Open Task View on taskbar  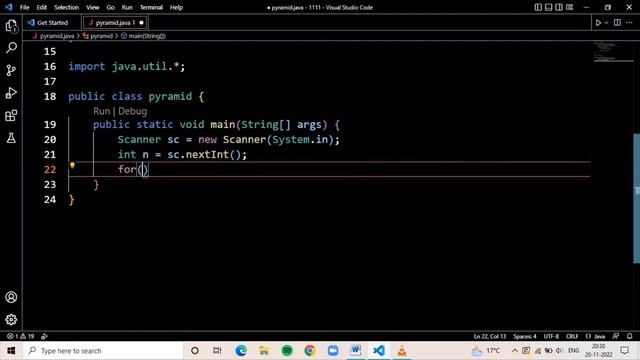[x=217, y=351]
